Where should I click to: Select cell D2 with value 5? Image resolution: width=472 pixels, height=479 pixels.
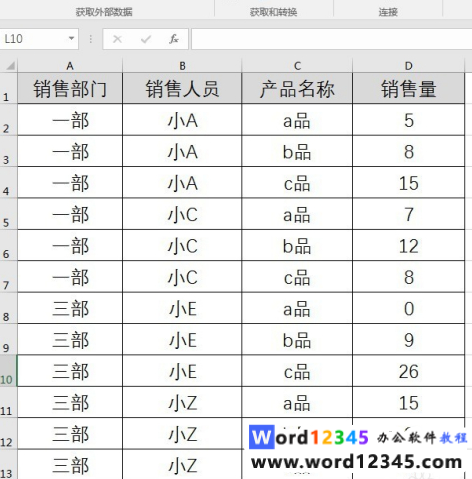[x=408, y=120]
